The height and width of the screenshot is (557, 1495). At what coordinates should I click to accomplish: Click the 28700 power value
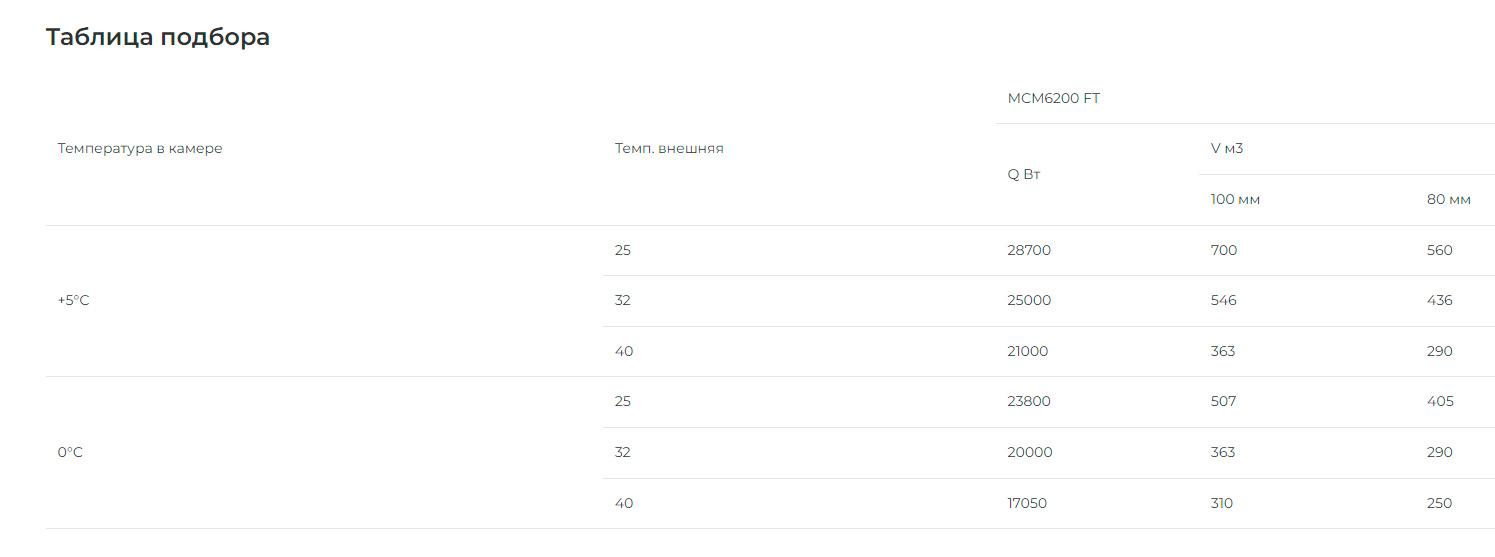(x=1029, y=251)
